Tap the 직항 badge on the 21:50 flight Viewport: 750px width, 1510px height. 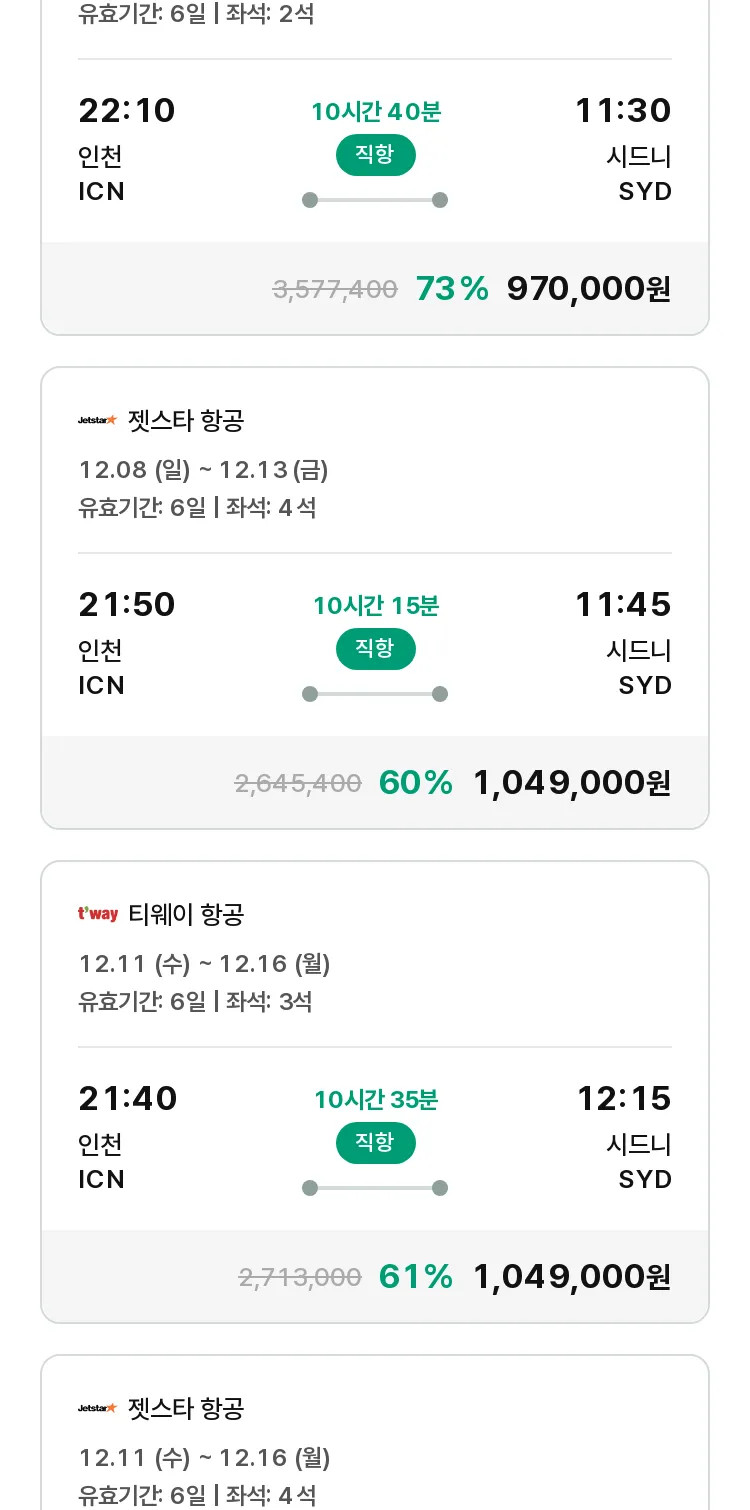click(375, 648)
